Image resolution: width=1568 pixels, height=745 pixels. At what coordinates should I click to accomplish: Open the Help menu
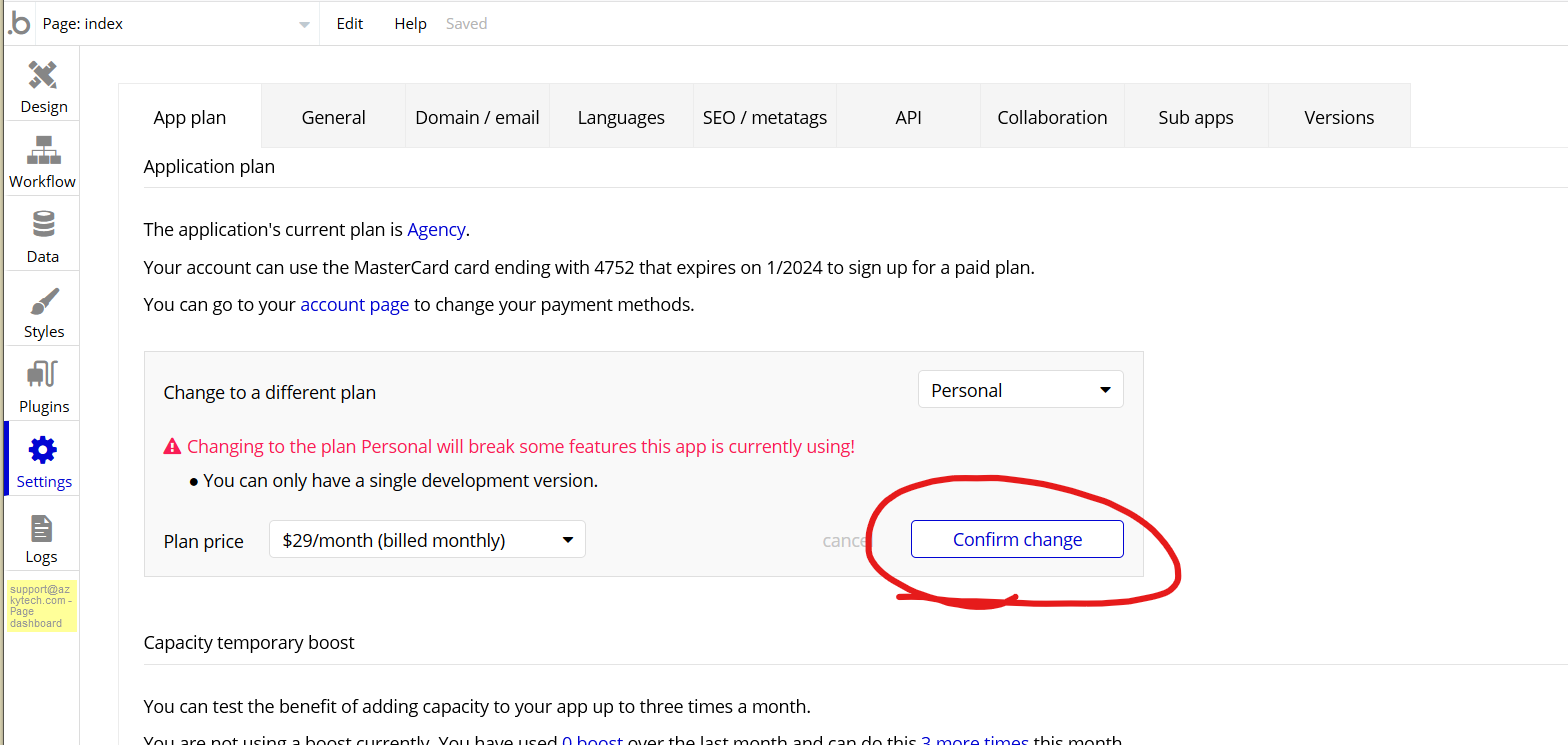point(410,24)
